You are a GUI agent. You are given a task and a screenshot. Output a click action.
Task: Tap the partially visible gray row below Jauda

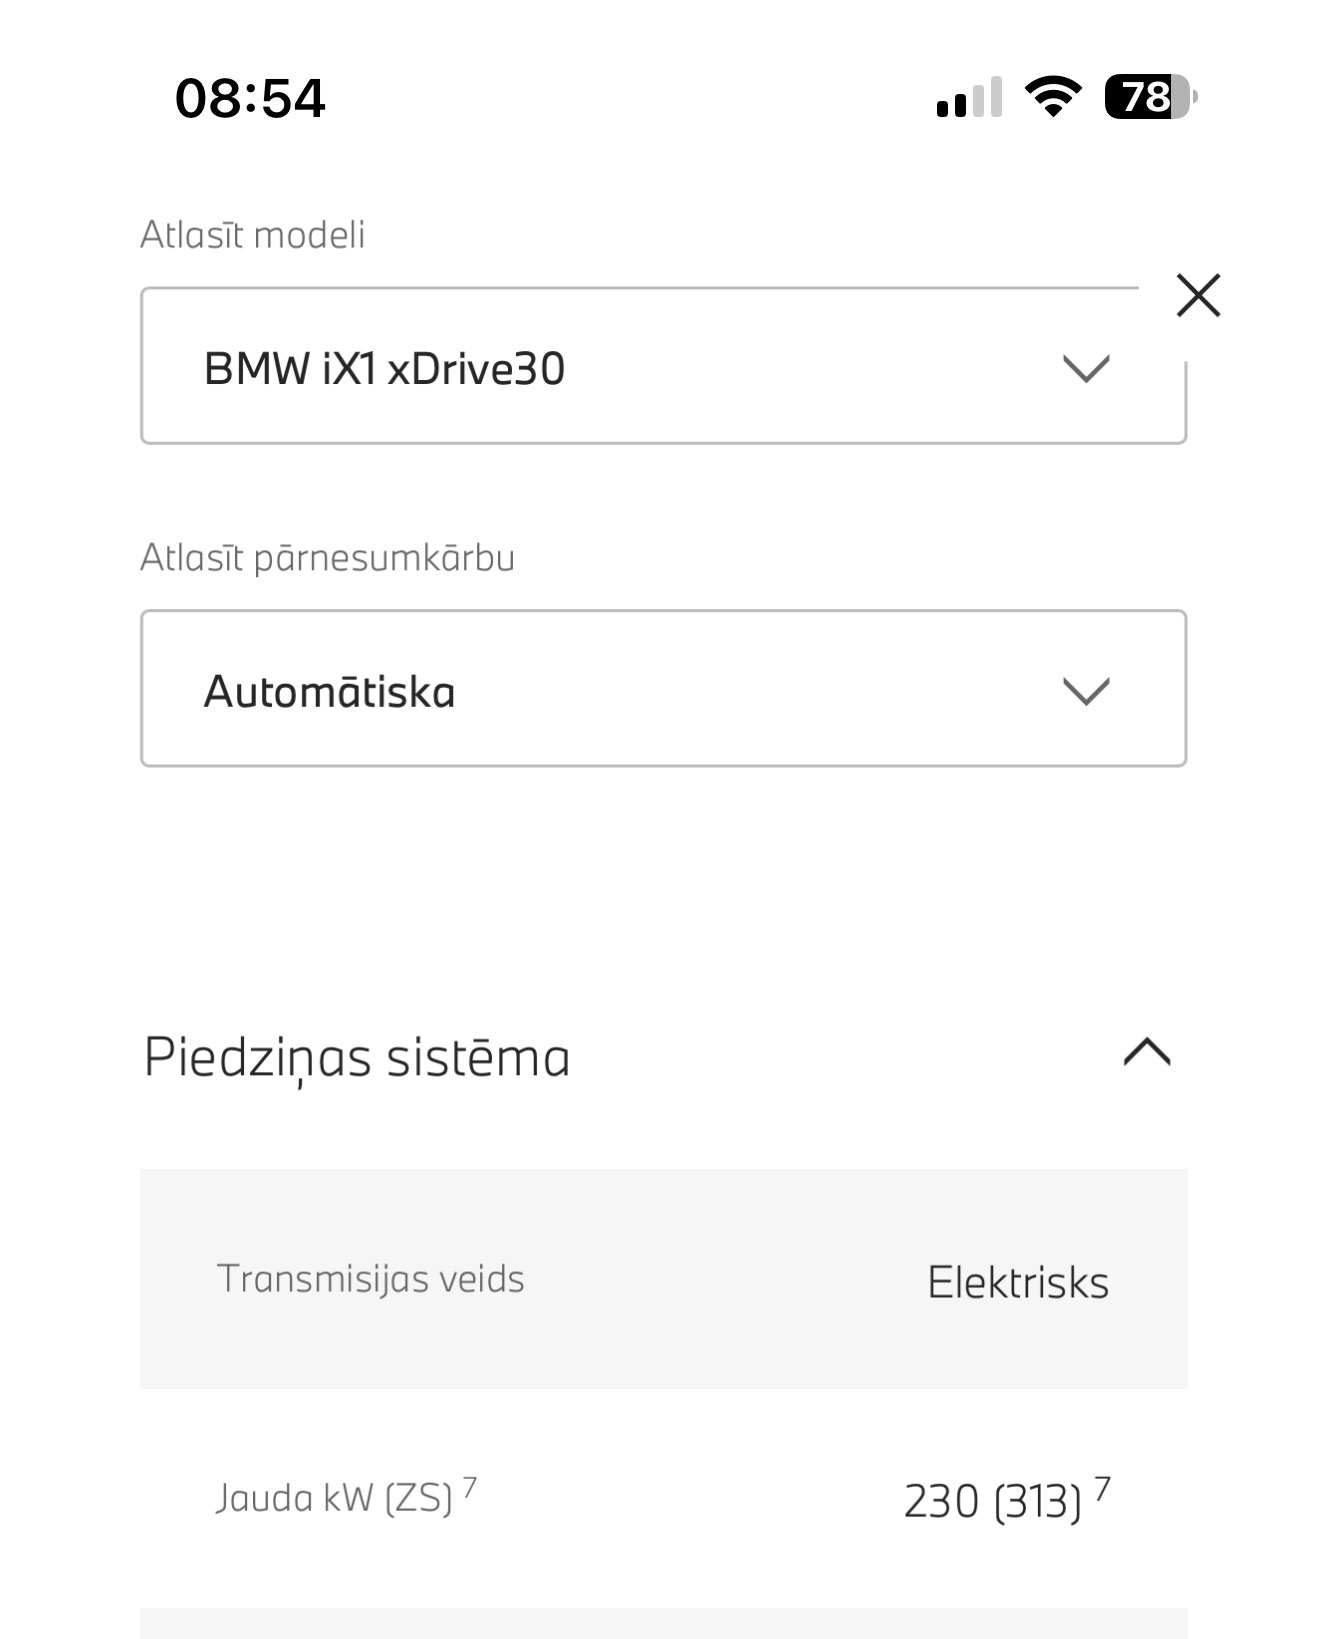[663, 1623]
